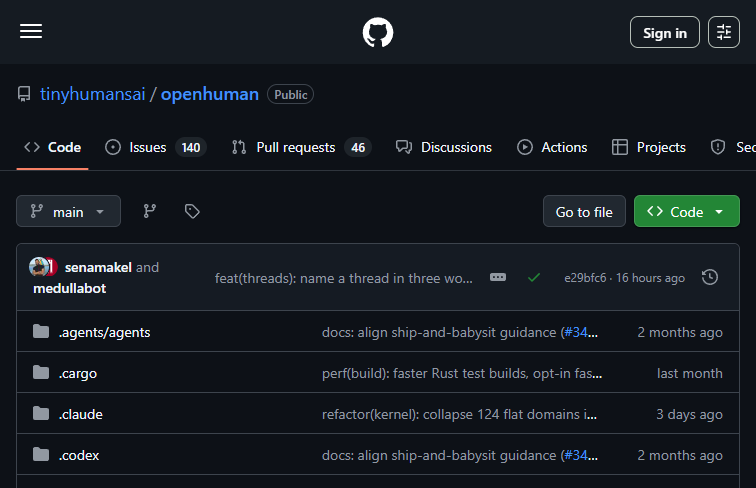The width and height of the screenshot is (756, 488).
Task: View all branches icon
Action: point(149,211)
